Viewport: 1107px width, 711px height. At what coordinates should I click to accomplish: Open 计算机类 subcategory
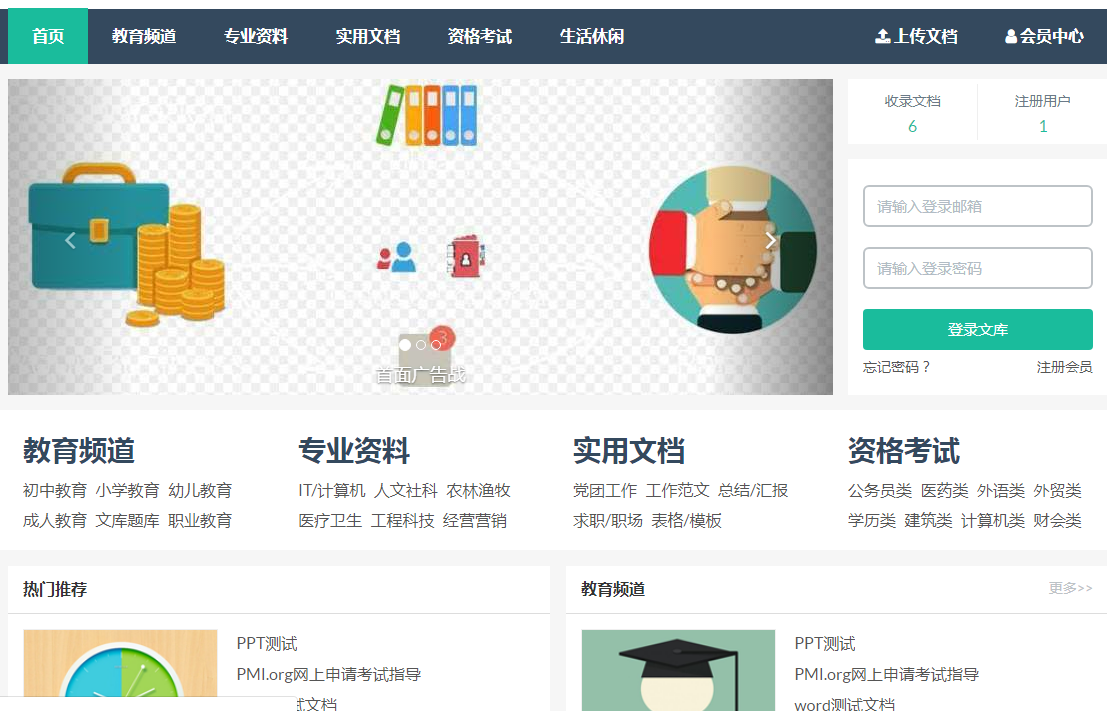pos(993,520)
